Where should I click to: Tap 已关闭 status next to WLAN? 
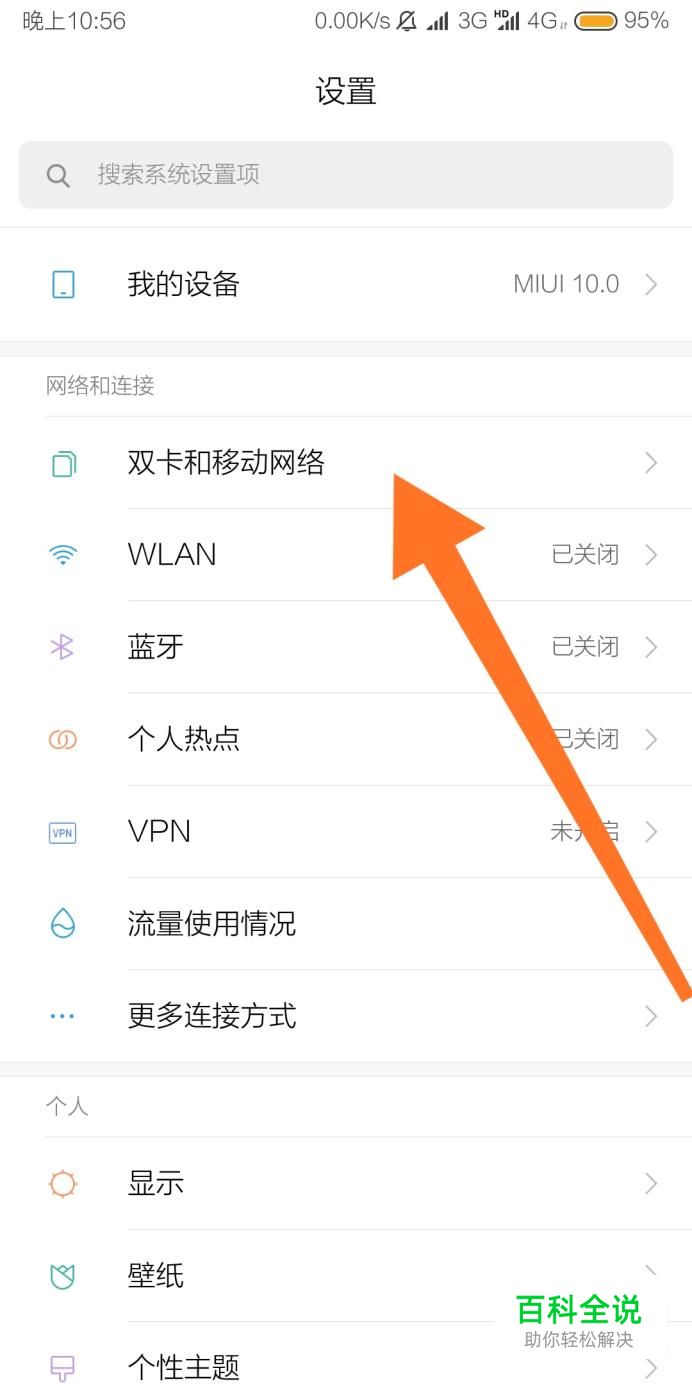585,555
